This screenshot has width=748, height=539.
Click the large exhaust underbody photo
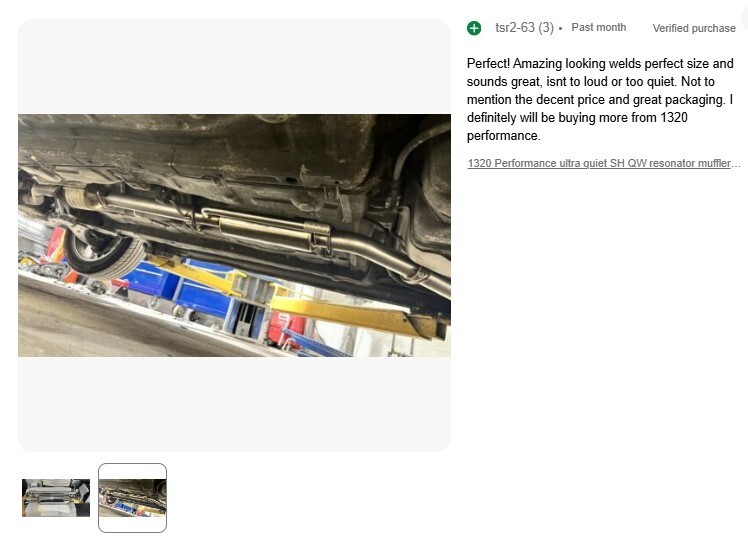[234, 235]
